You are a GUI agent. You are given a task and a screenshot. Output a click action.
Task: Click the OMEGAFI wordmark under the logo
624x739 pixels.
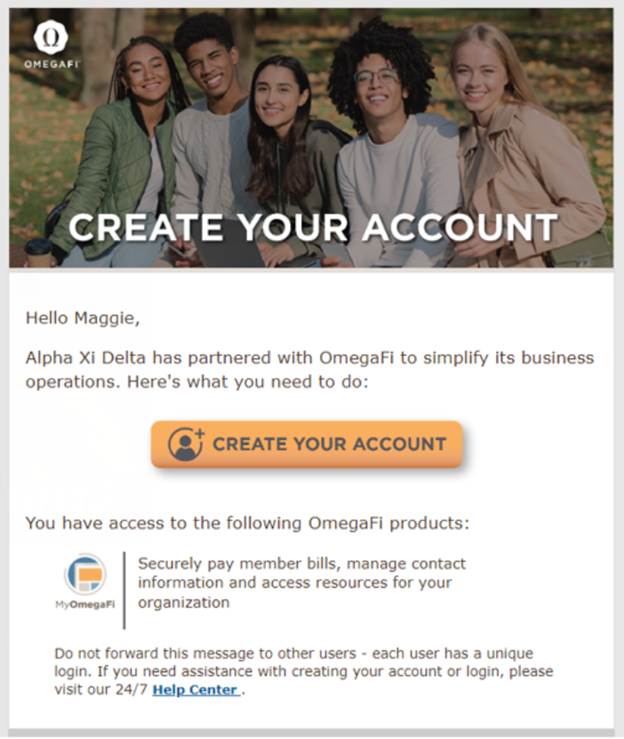coord(51,65)
